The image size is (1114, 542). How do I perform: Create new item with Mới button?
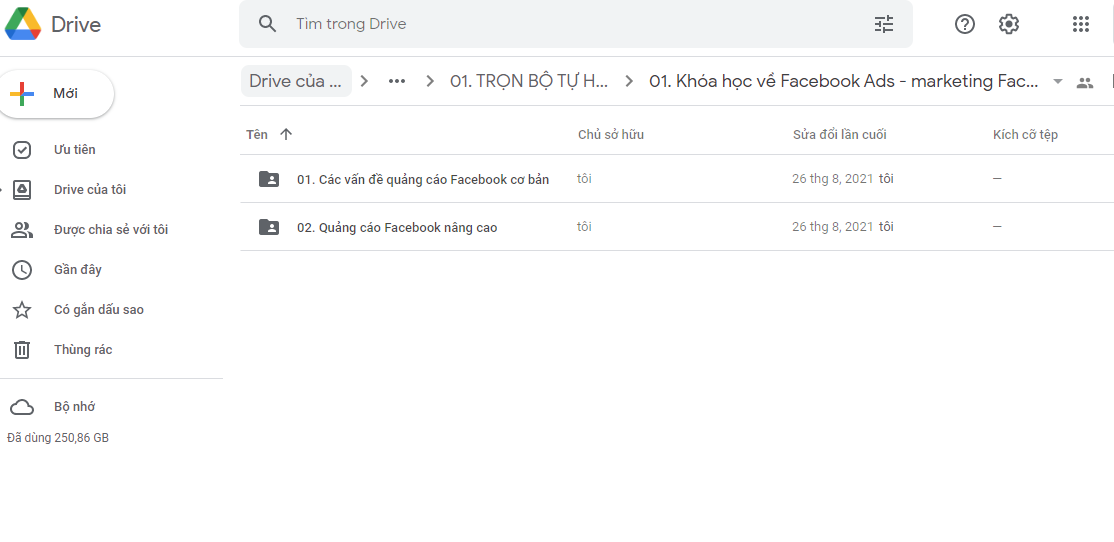tap(56, 94)
